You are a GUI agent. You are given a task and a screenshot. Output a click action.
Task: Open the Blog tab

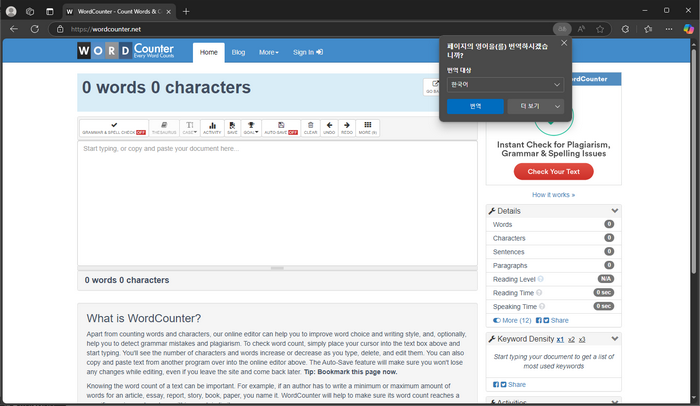(238, 52)
